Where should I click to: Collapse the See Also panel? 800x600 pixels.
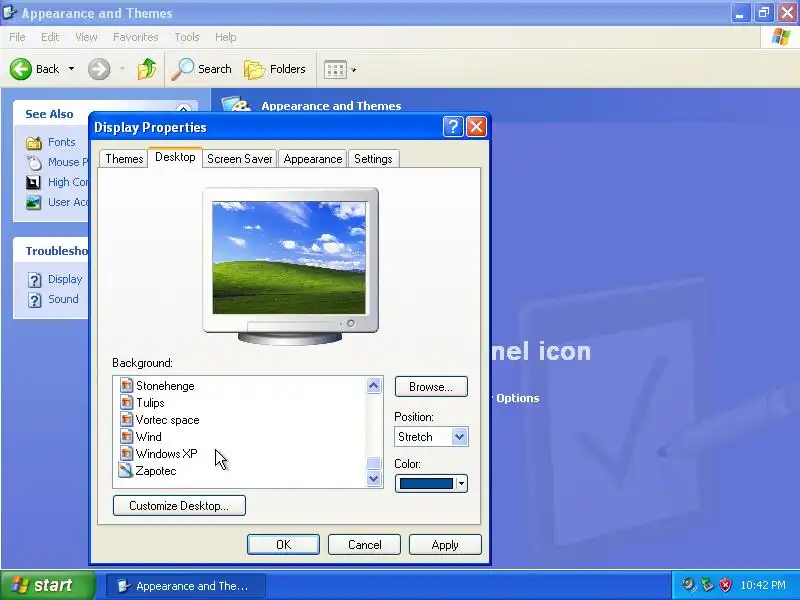184,108
